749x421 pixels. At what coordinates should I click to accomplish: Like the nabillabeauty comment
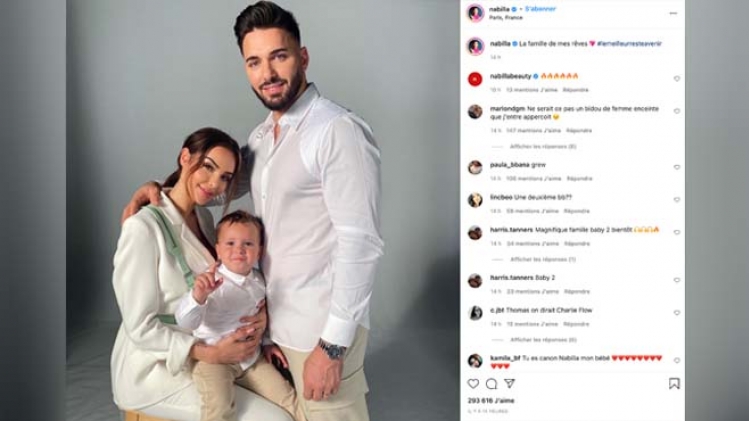(x=676, y=78)
